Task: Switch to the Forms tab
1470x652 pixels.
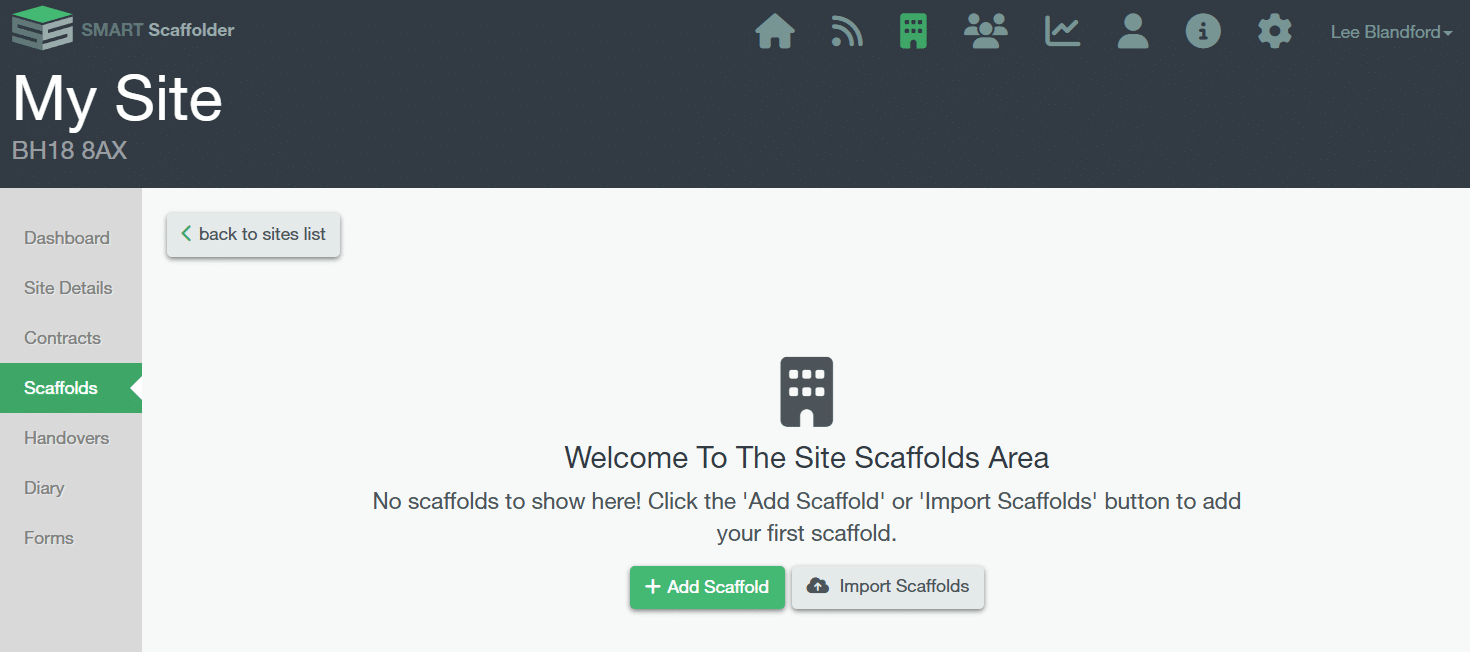Action: pos(49,538)
